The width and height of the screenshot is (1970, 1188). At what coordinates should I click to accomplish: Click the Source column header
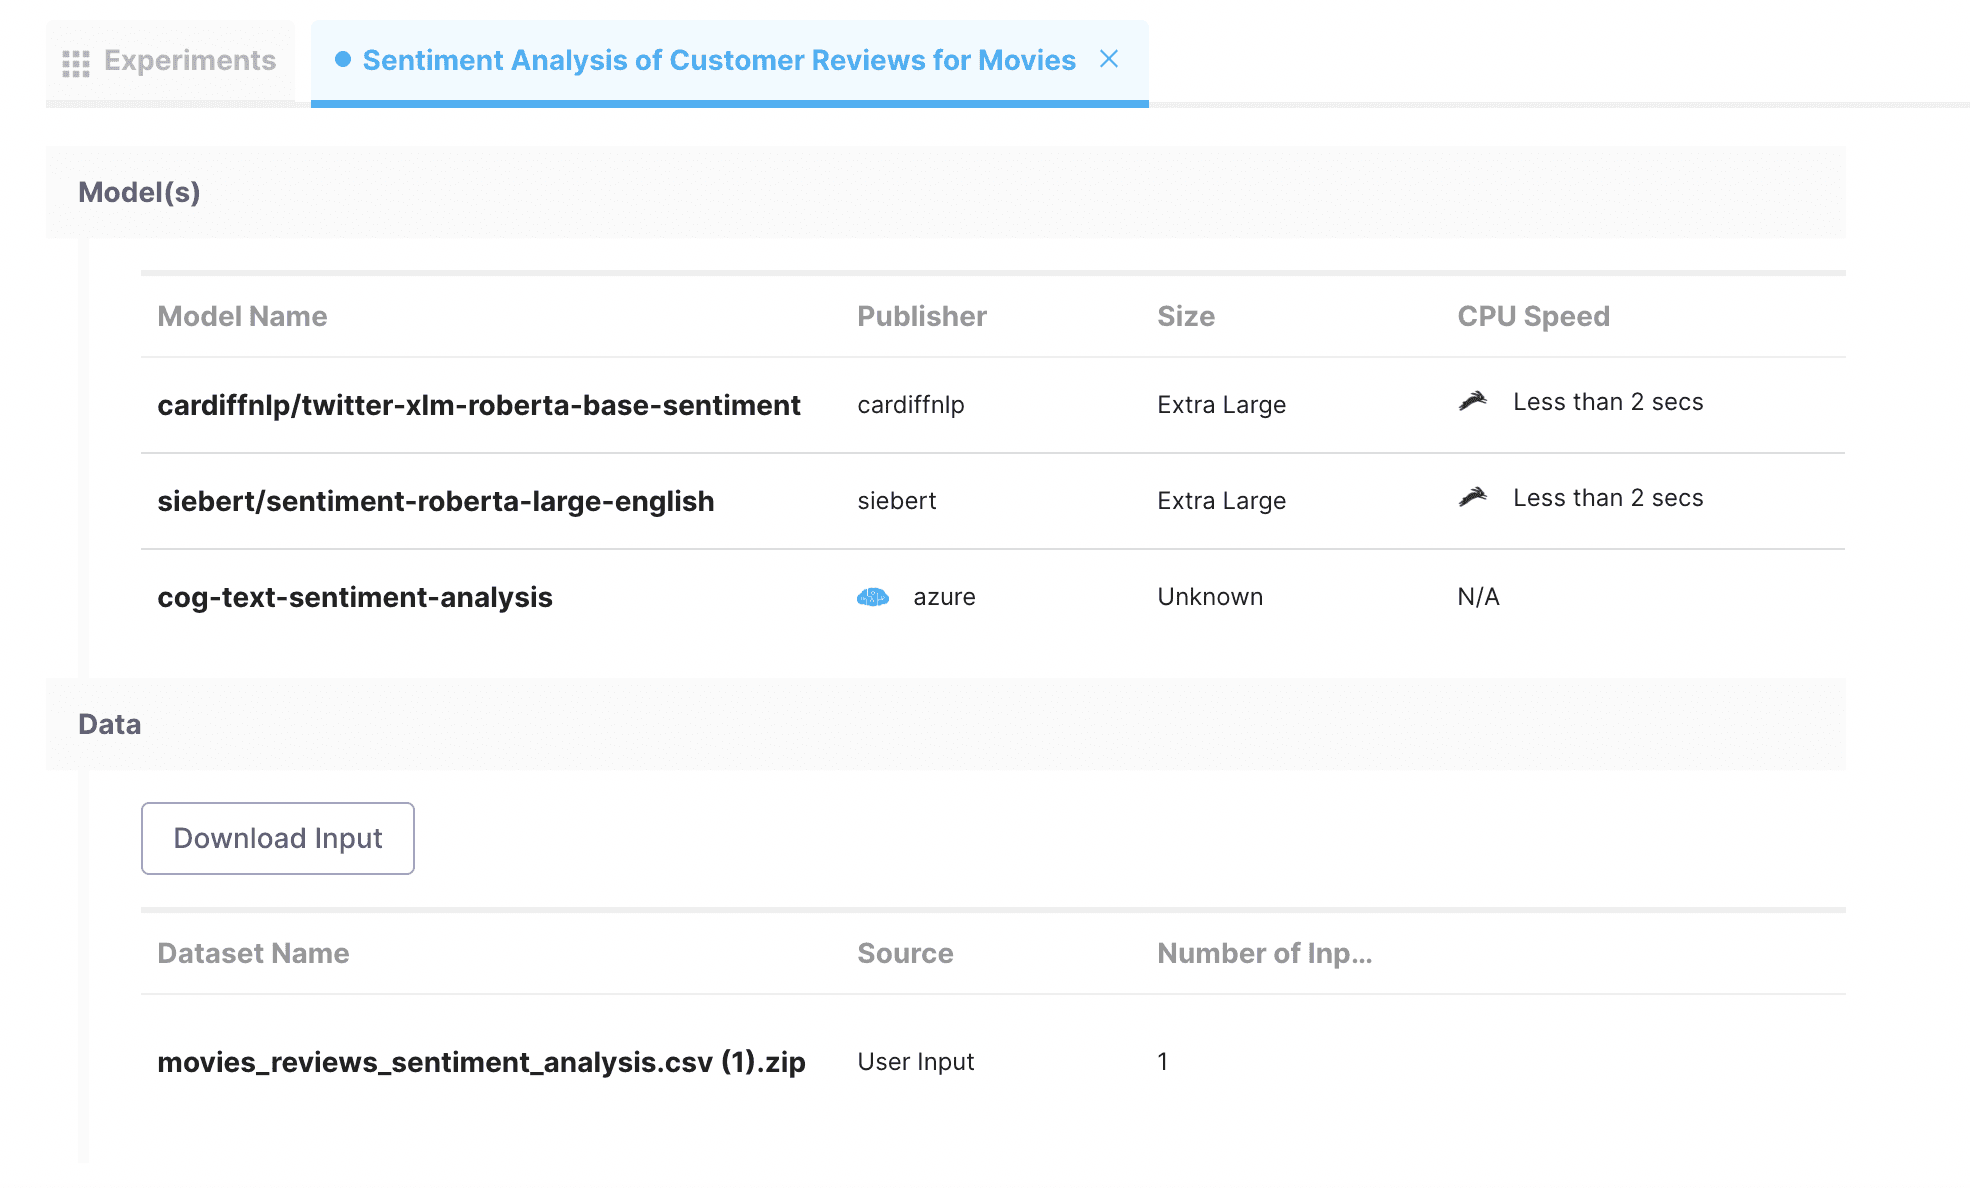905,953
